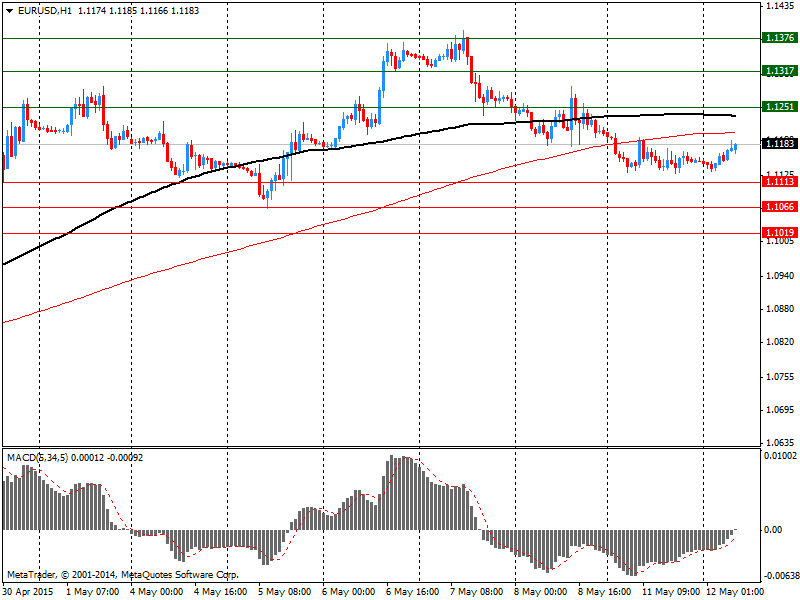Click the open price value 1.1174

[x=92, y=11]
